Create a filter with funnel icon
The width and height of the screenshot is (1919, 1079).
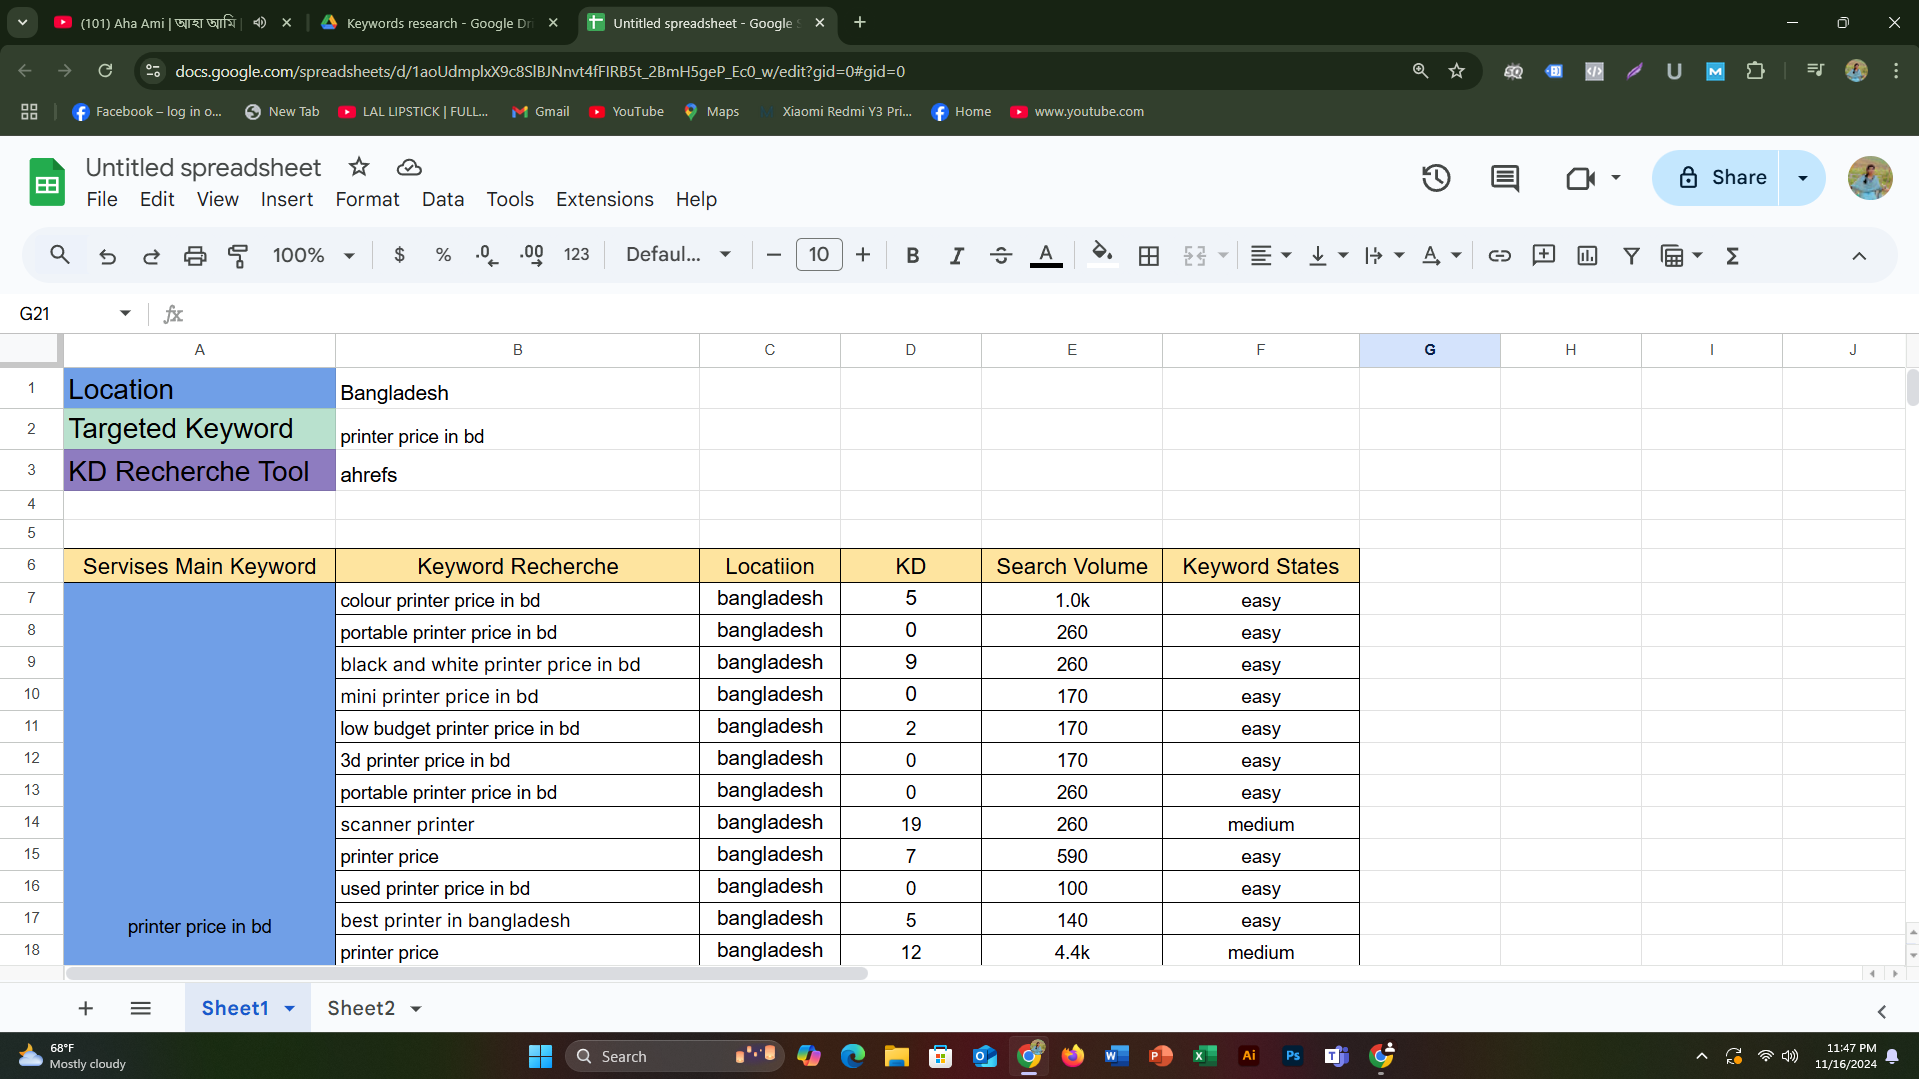(x=1631, y=256)
